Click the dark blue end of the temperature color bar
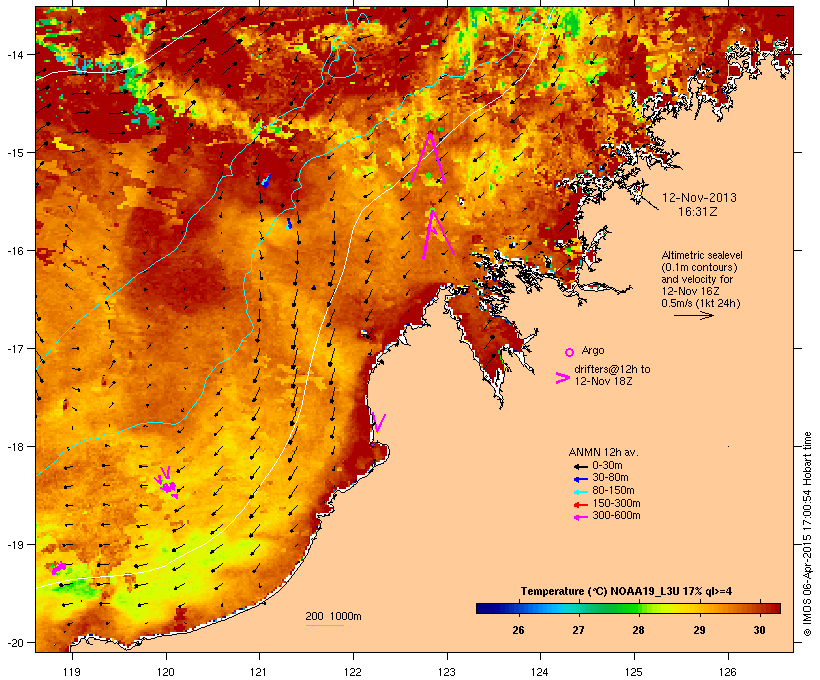The width and height of the screenshot is (820, 680). (x=484, y=608)
